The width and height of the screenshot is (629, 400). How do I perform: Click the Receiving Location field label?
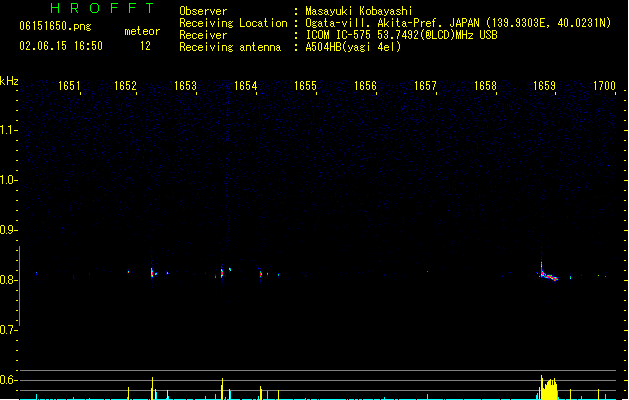click(233, 23)
